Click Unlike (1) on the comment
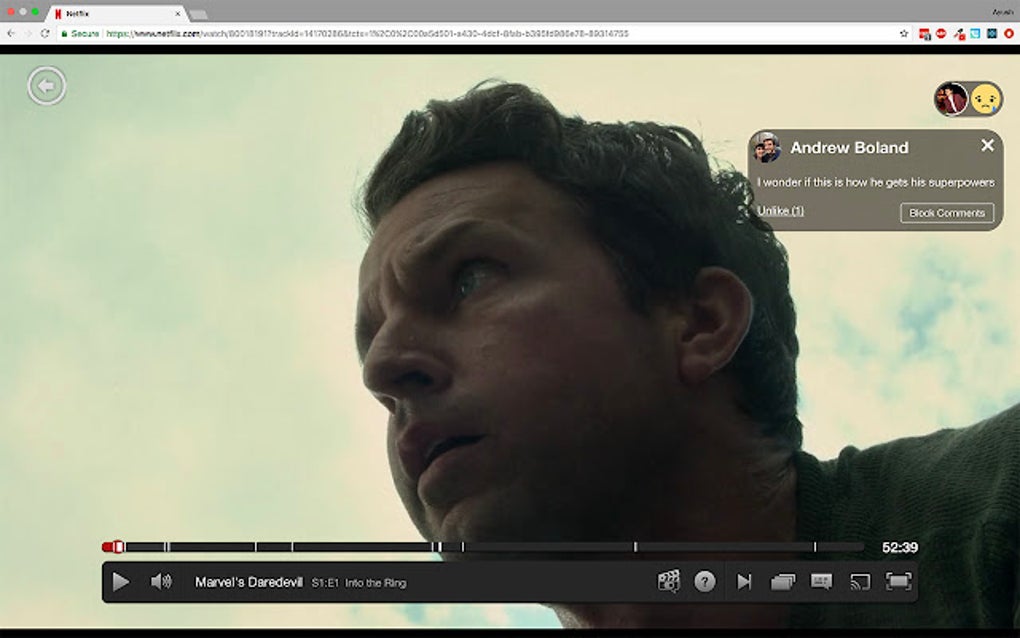 pyautogui.click(x=780, y=211)
